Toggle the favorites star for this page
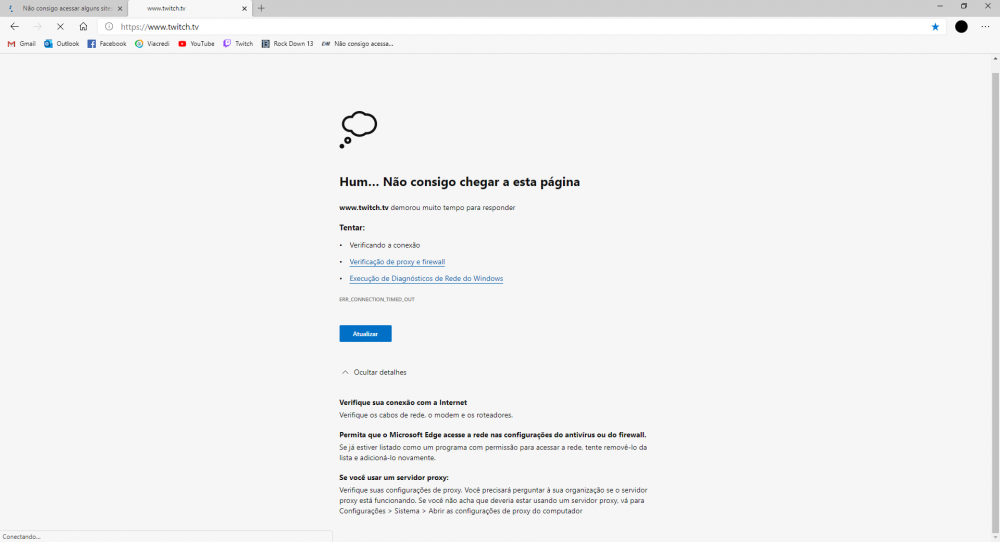The width and height of the screenshot is (1000, 542). click(x=935, y=27)
